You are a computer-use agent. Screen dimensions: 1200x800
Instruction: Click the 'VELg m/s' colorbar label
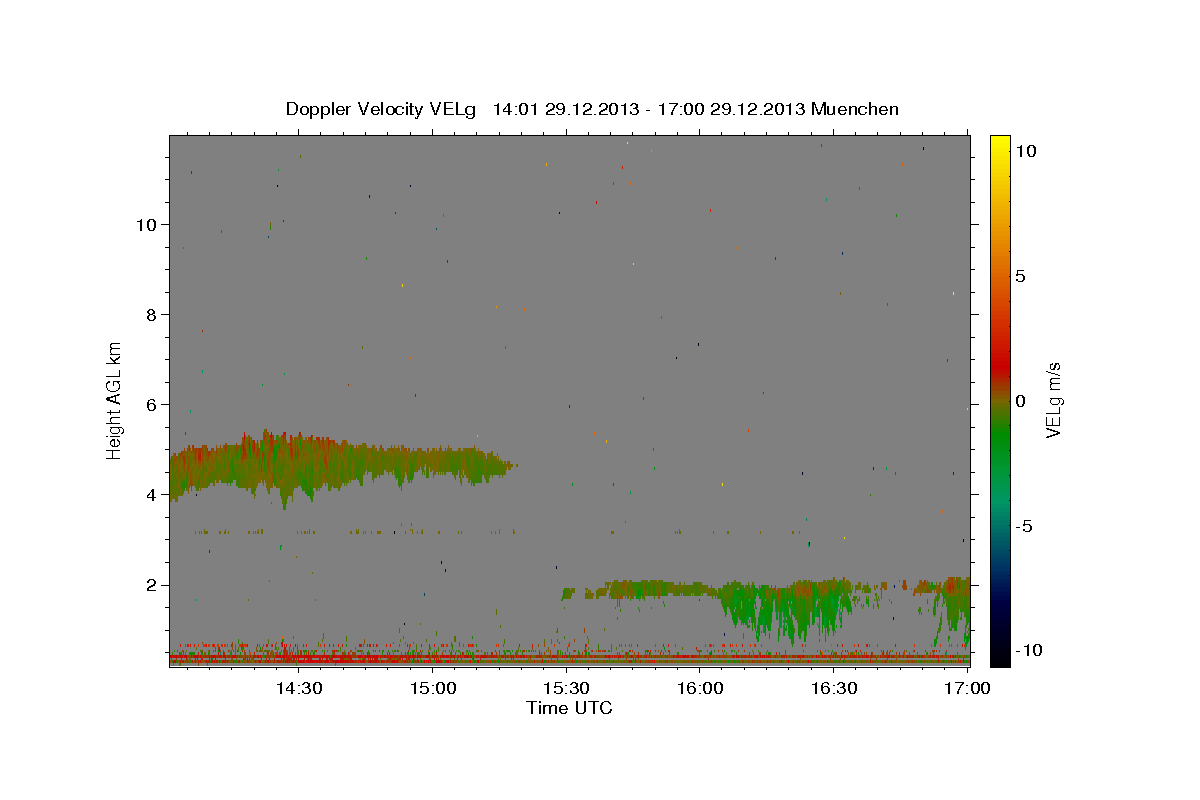tap(1052, 401)
